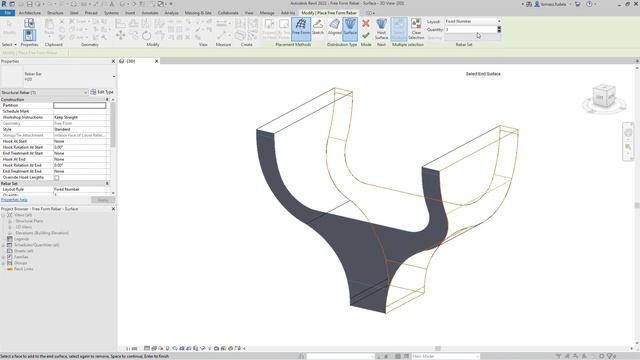Expand the Groups tree node
Screen dimensions: 640x360
(x=3, y=263)
